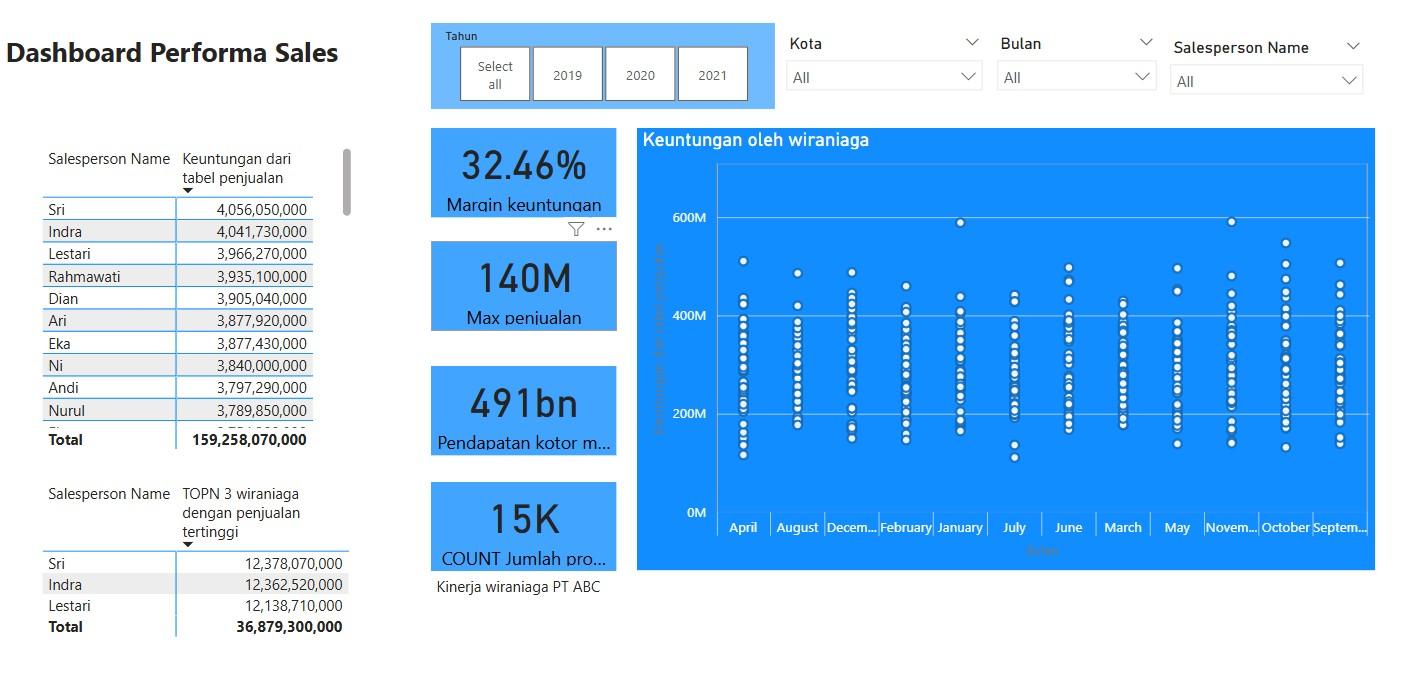This screenshot has height=673, width=1404.
Task: Open the more options ellipsis on card
Action: click(604, 229)
